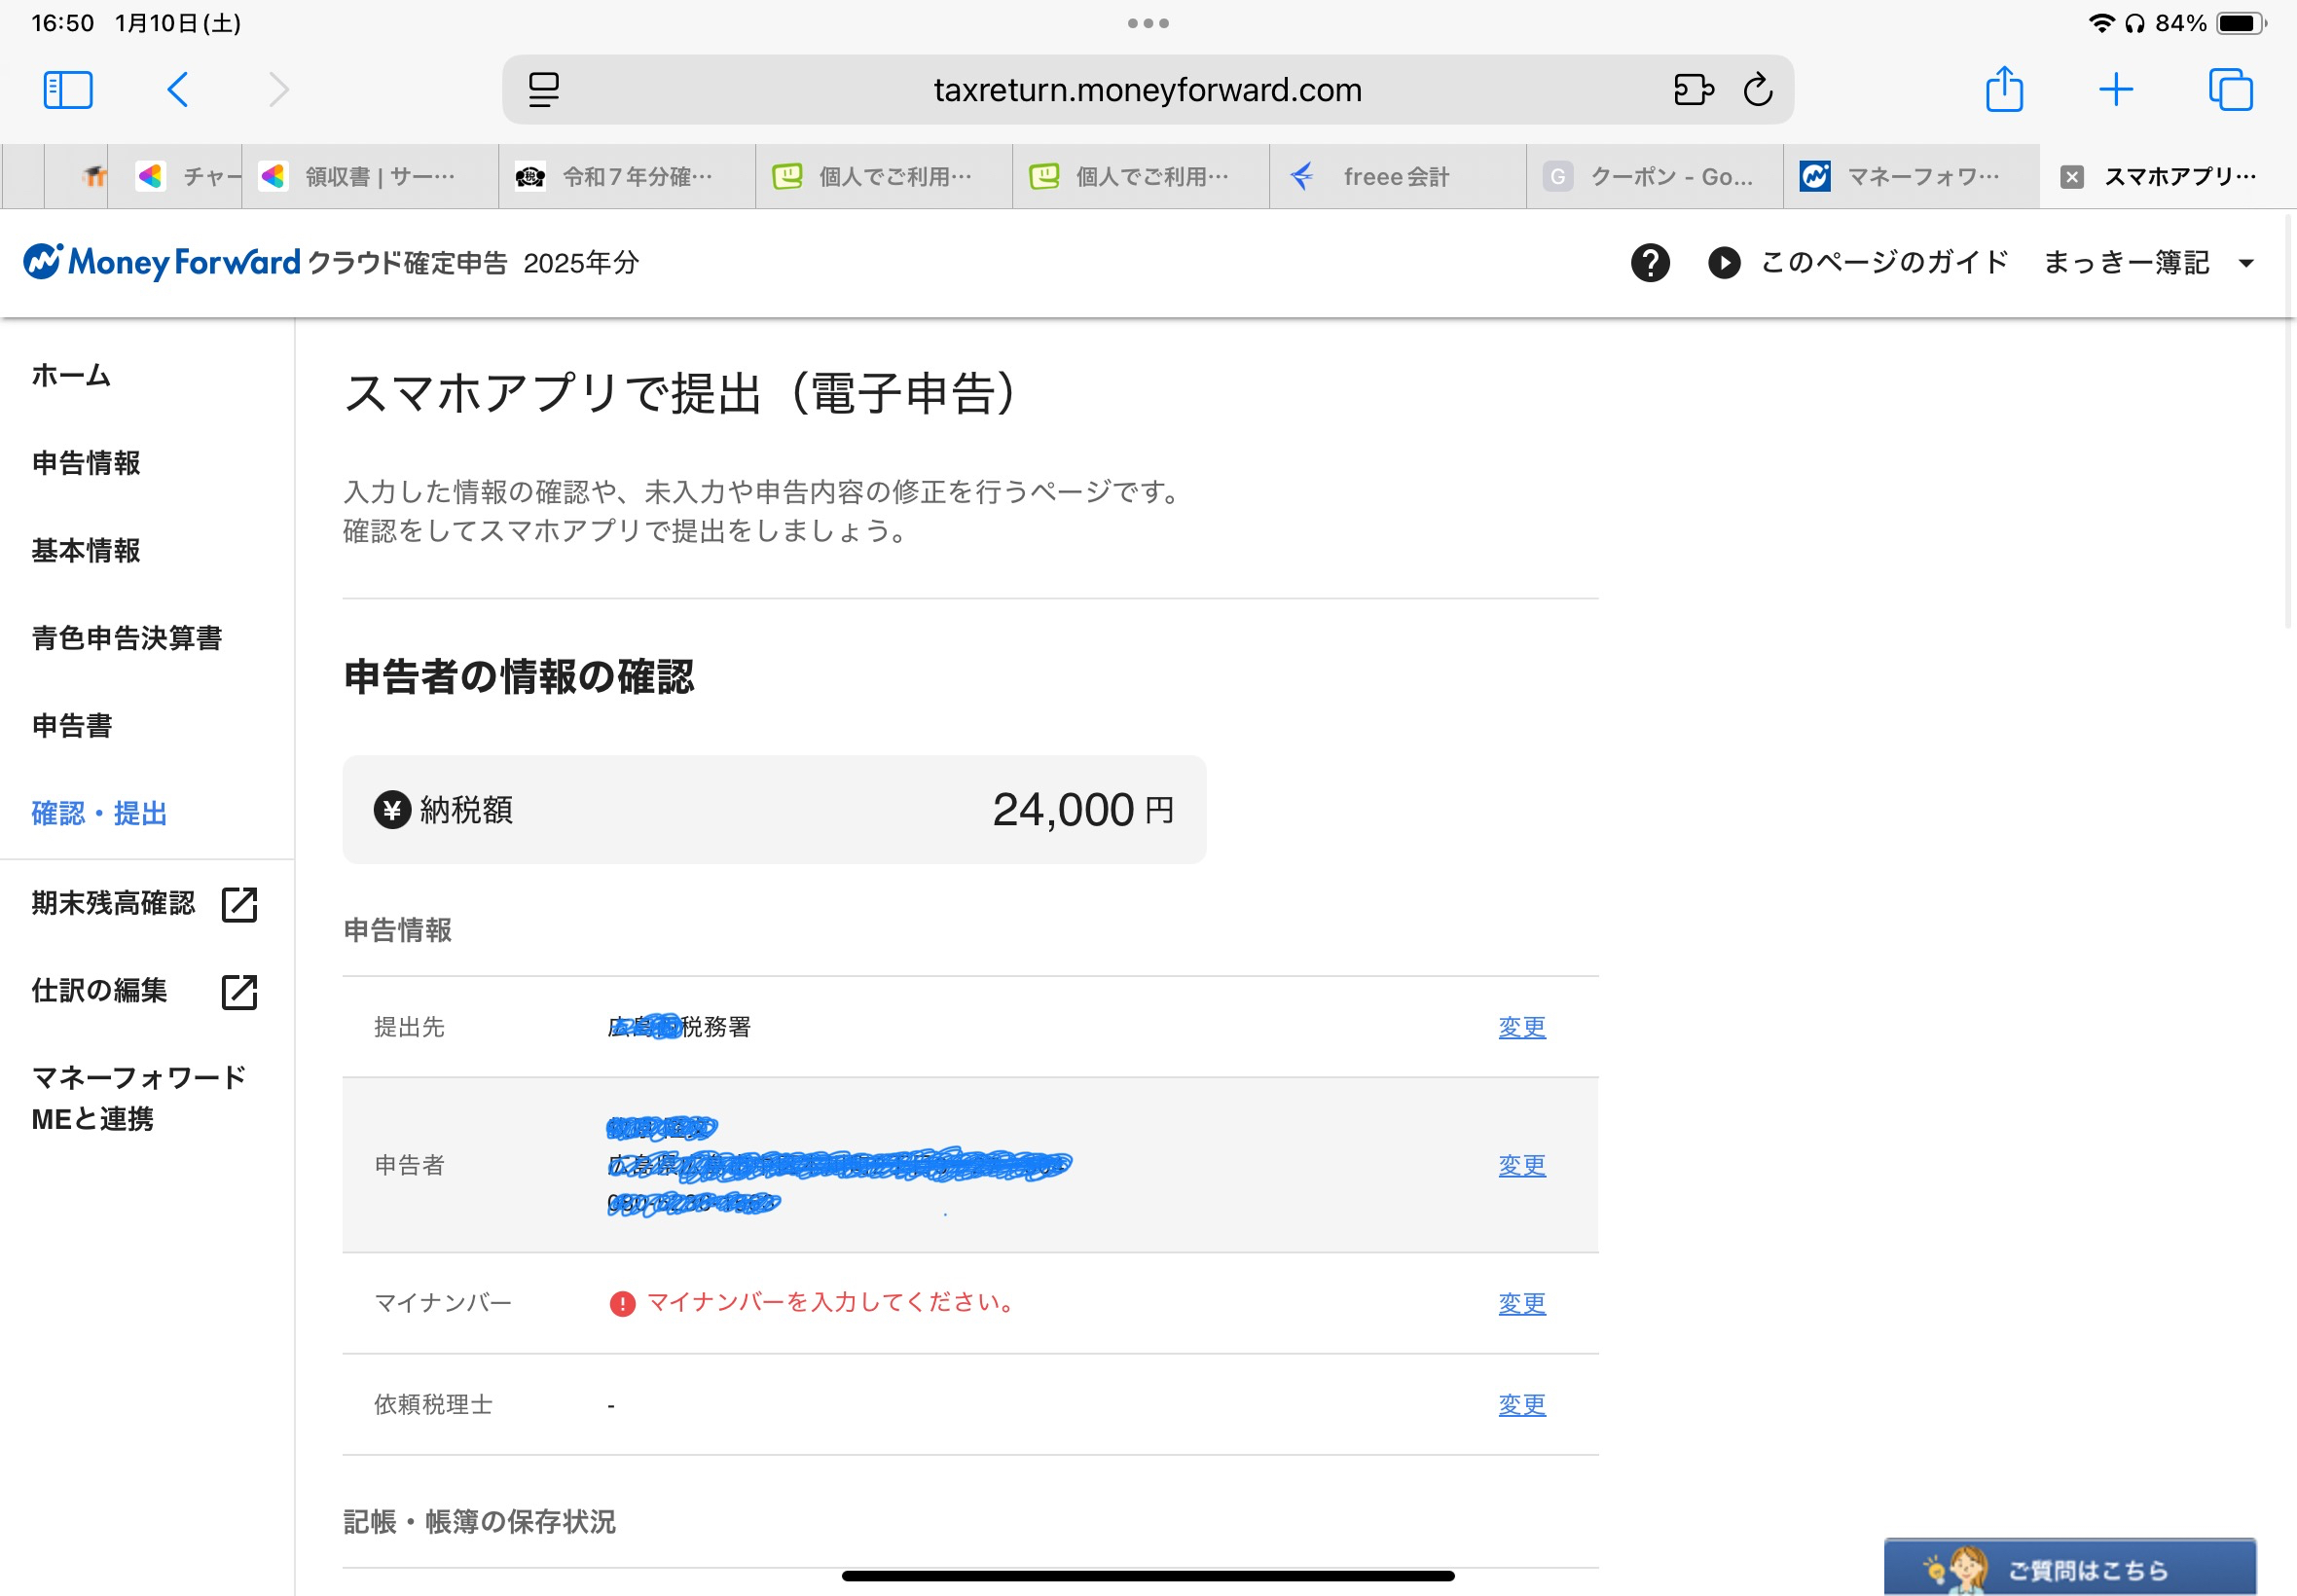Click 変更 link for 提出先
Image resolution: width=2297 pixels, height=1596 pixels.
point(1522,1027)
